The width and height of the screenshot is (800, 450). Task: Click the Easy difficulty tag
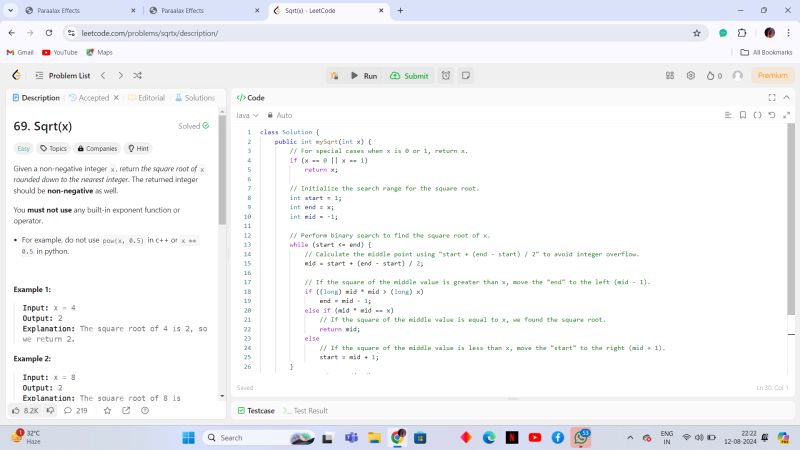pyautogui.click(x=23, y=148)
